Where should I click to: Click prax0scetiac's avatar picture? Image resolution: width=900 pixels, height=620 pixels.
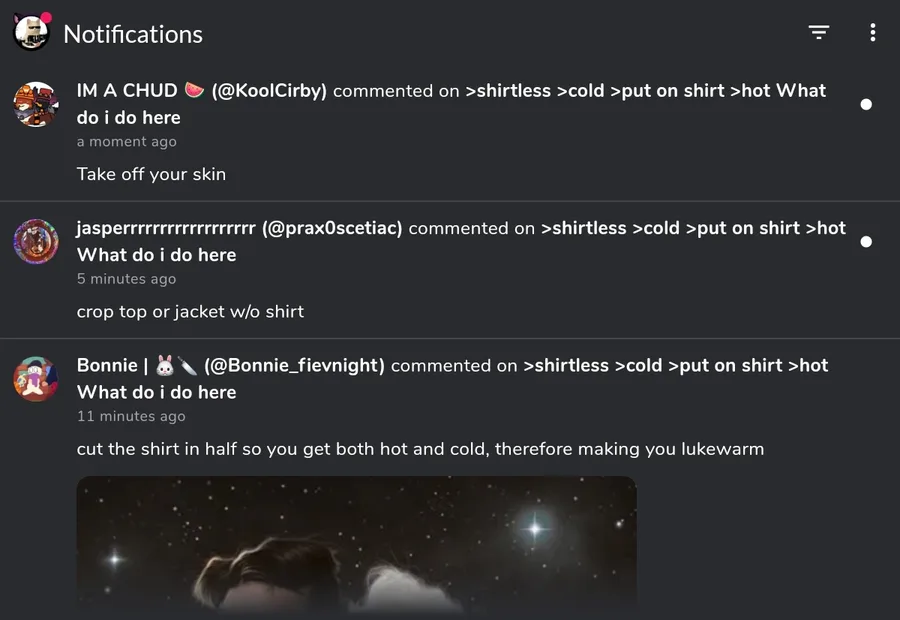click(x=35, y=242)
